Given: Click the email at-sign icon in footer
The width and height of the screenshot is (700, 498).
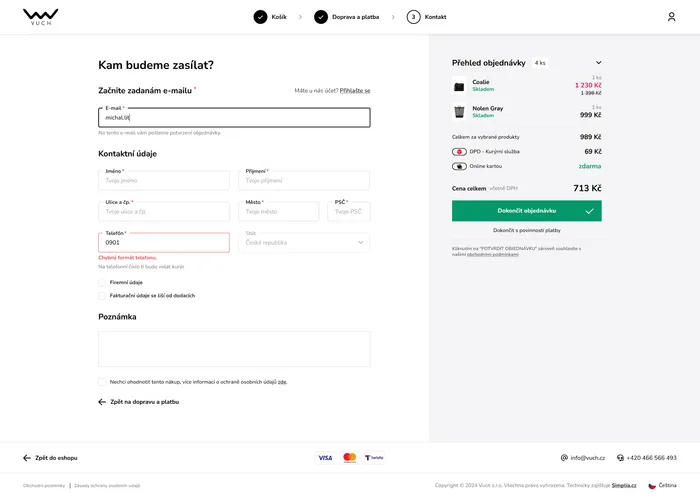Looking at the screenshot, I should 564,458.
